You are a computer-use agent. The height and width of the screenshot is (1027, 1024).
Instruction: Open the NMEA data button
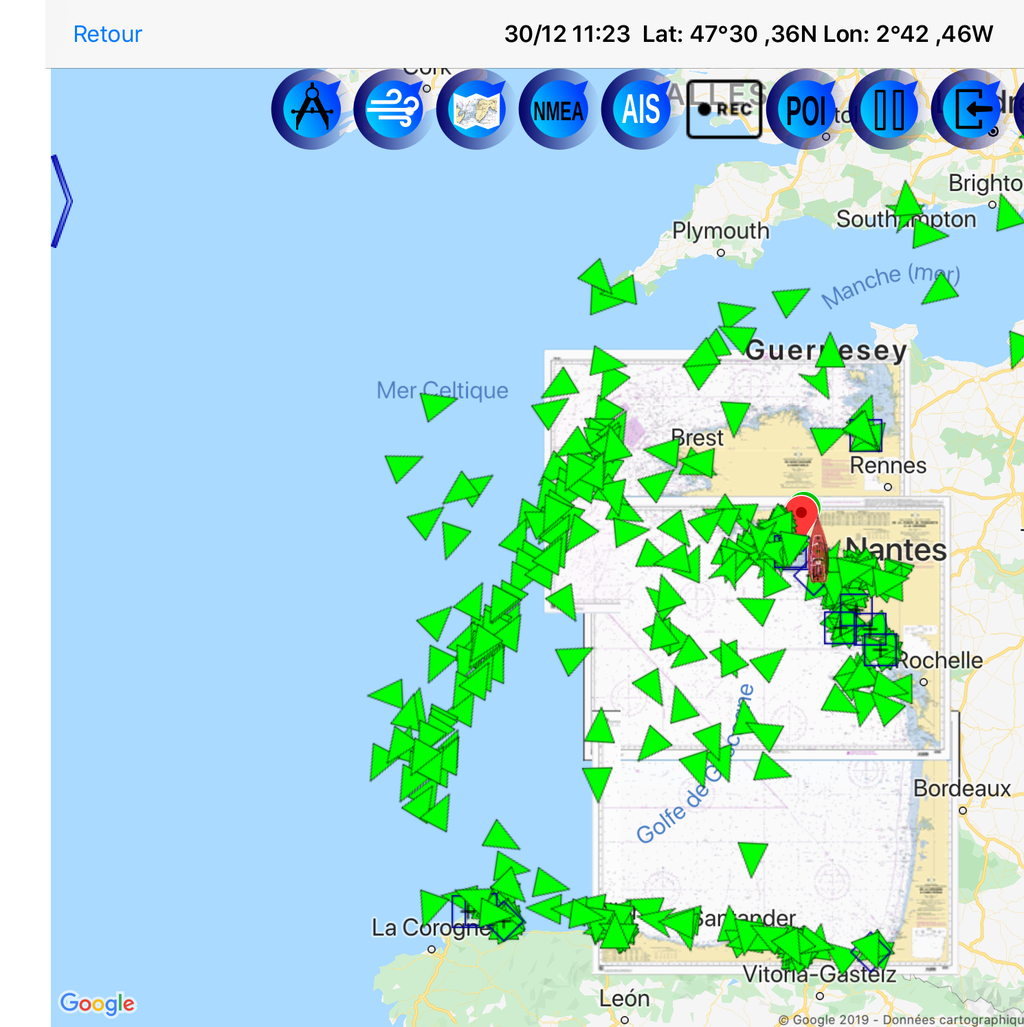[558, 109]
